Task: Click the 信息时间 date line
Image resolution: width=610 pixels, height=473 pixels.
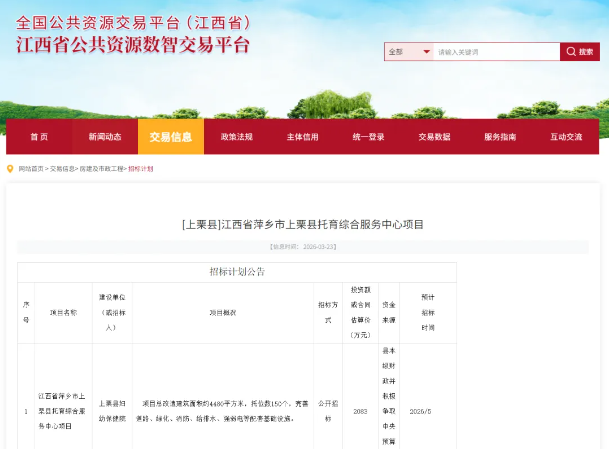Action: click(x=303, y=247)
